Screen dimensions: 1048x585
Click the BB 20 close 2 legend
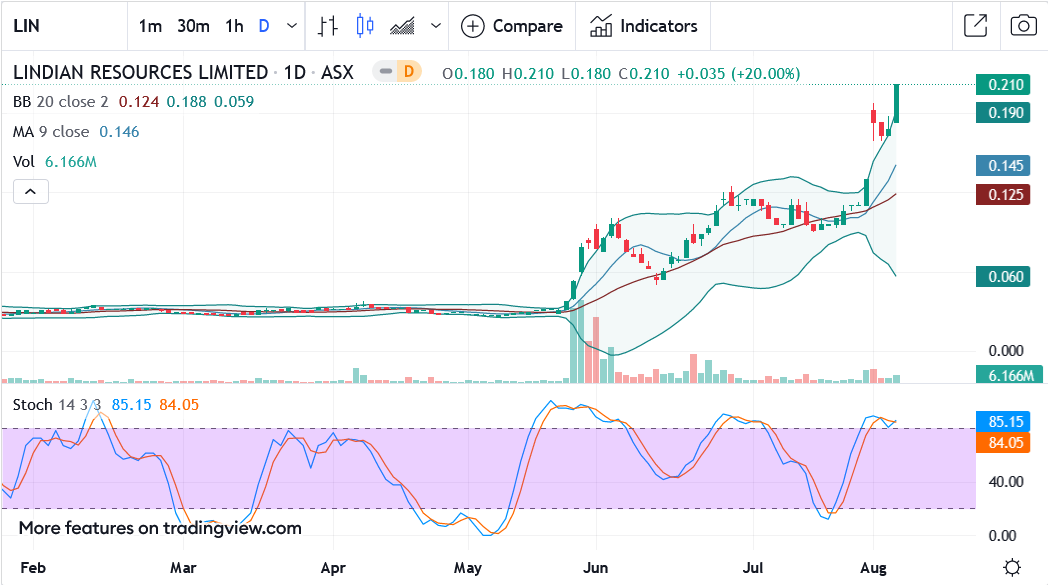coord(60,102)
